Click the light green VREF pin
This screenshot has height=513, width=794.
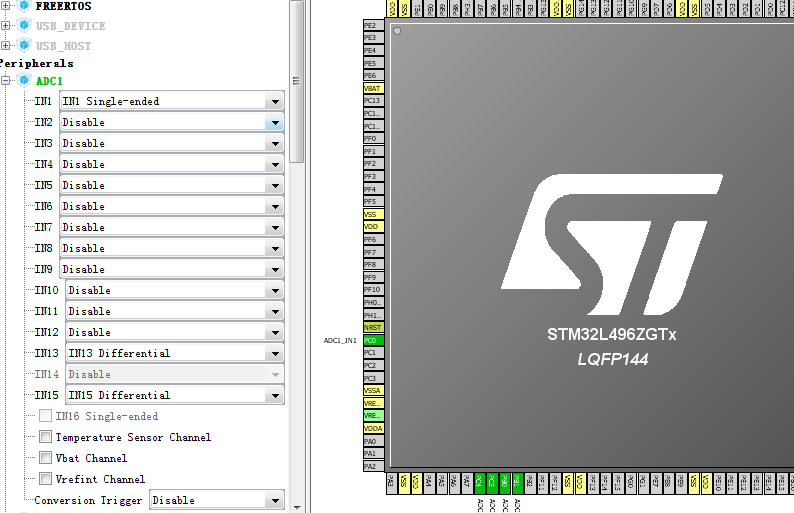pos(373,416)
